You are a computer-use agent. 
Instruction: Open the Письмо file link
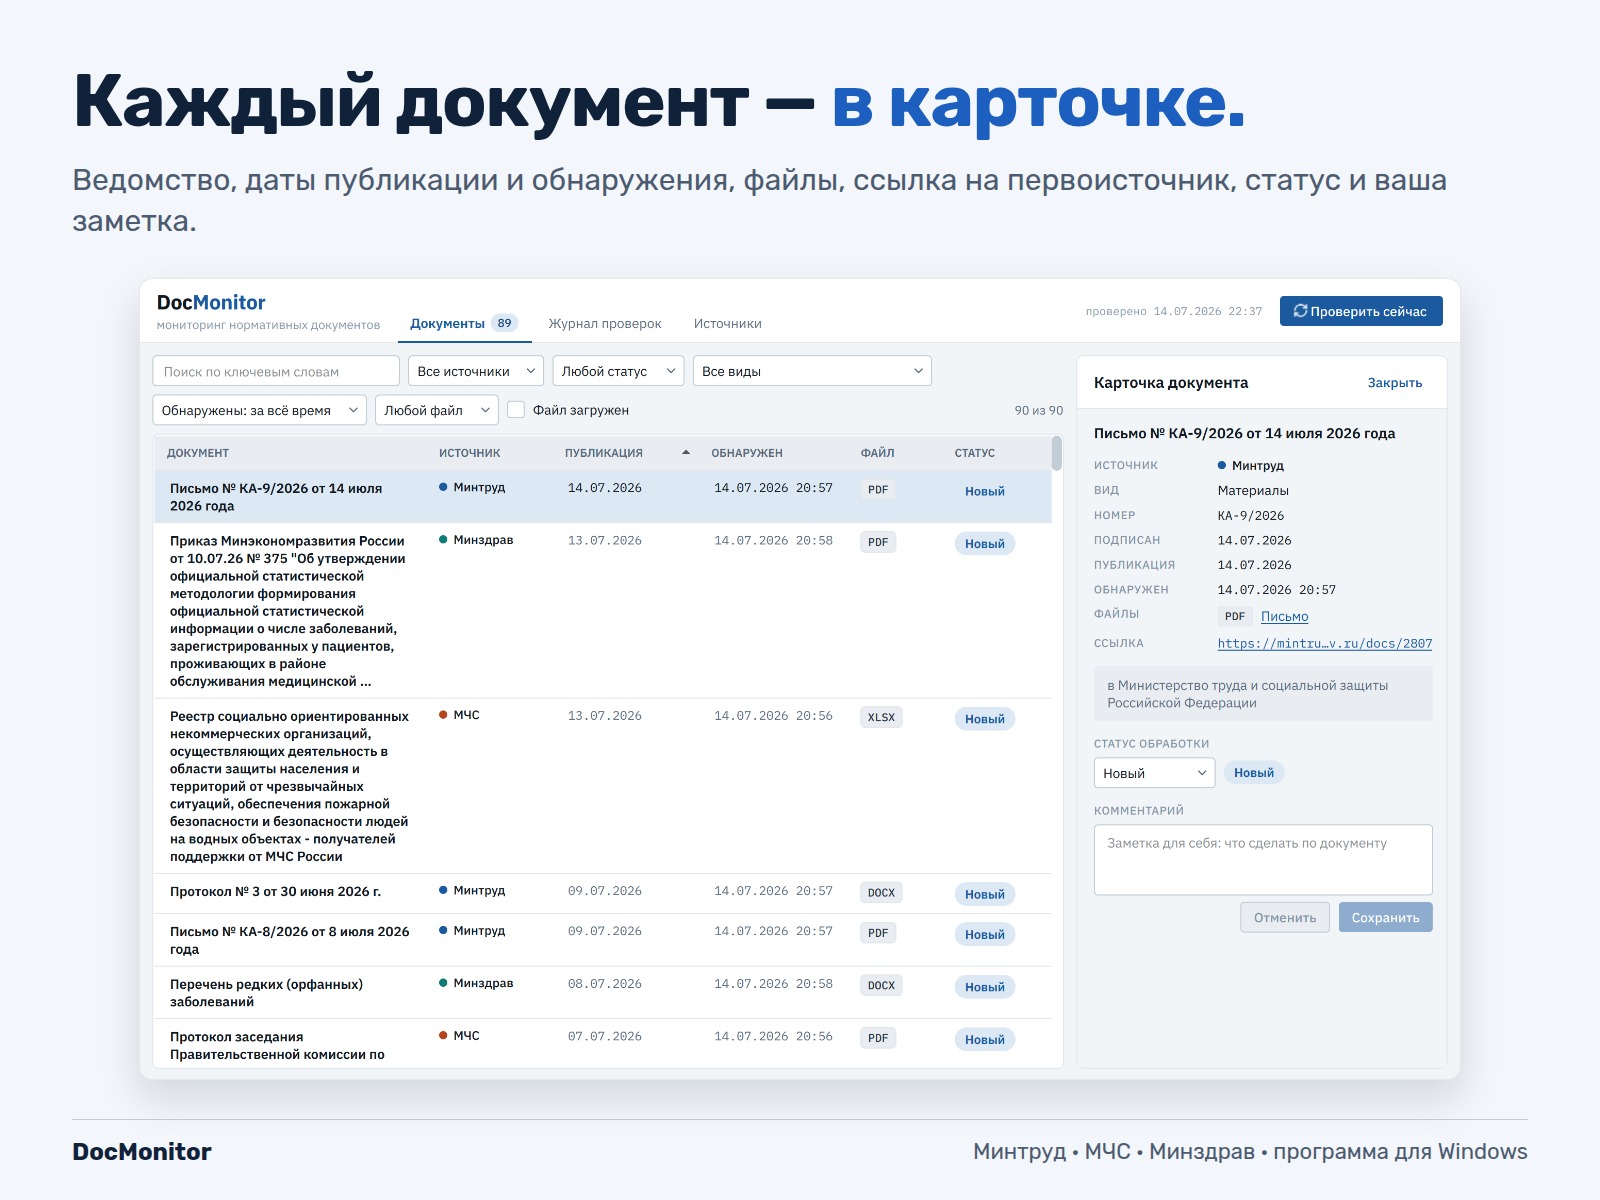click(1285, 617)
